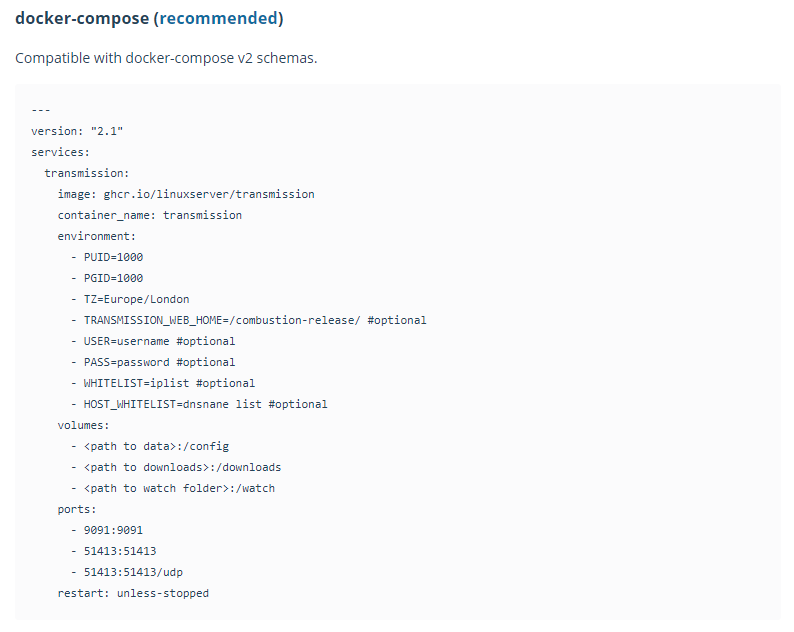The height and width of the screenshot is (632, 794).
Task: Click the ghcr.io/linuxserver/transmission image line
Action: tap(186, 194)
